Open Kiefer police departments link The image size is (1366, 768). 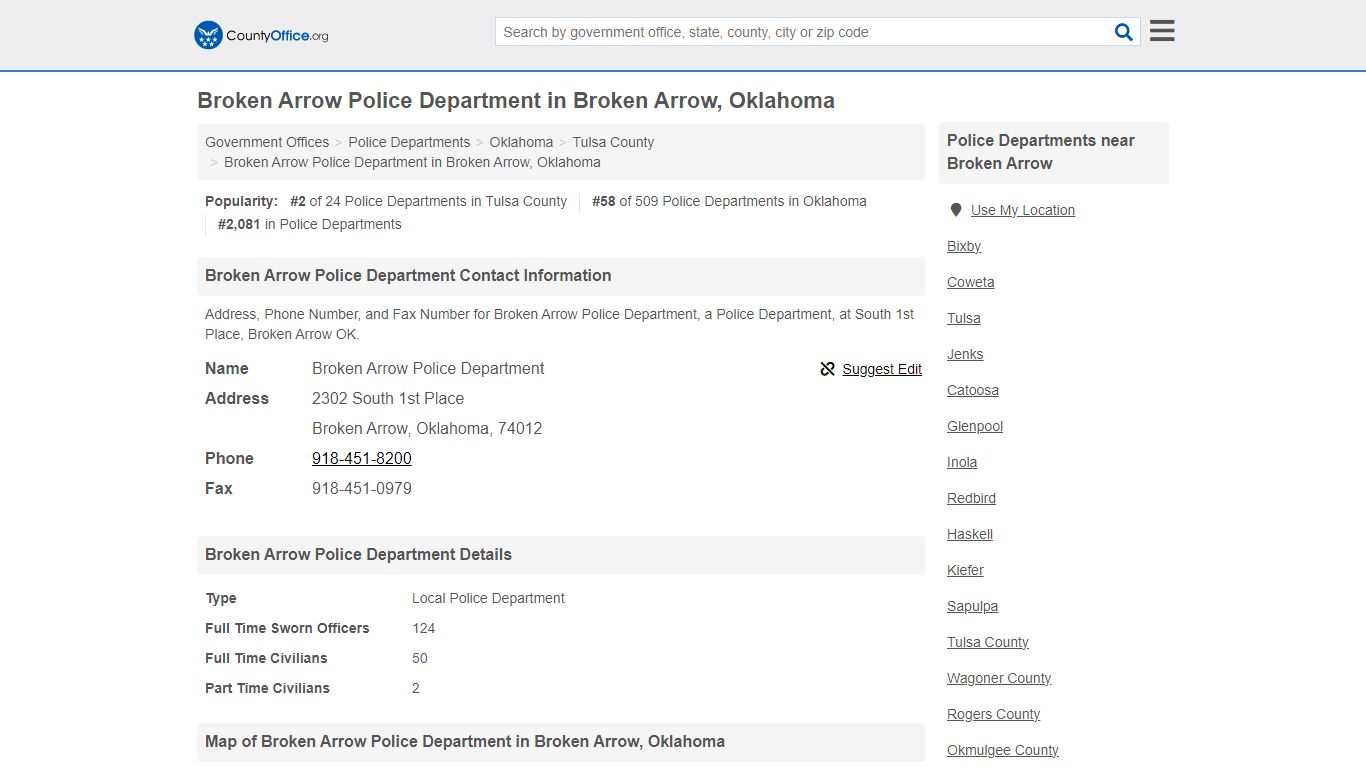pyautogui.click(x=965, y=570)
